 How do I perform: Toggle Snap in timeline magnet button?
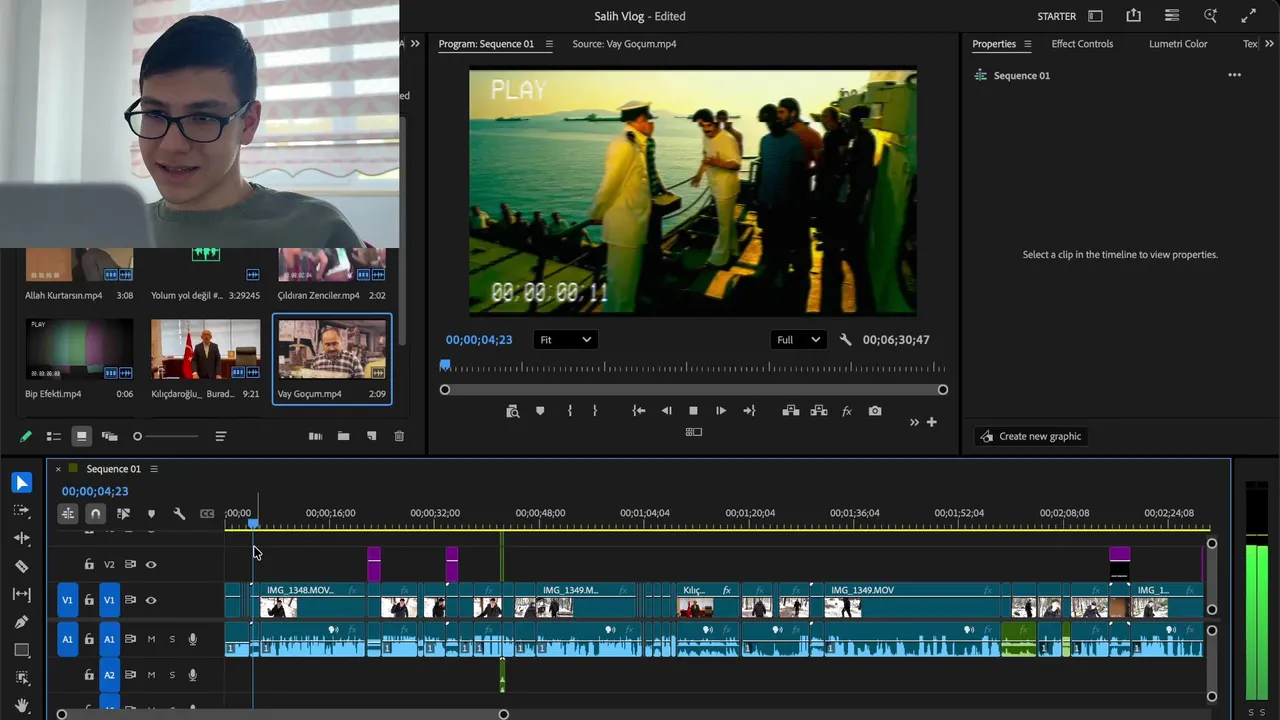point(95,513)
